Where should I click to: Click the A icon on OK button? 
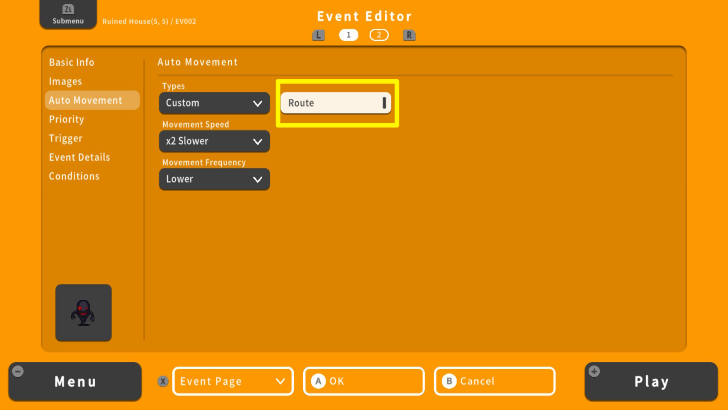tap(318, 382)
